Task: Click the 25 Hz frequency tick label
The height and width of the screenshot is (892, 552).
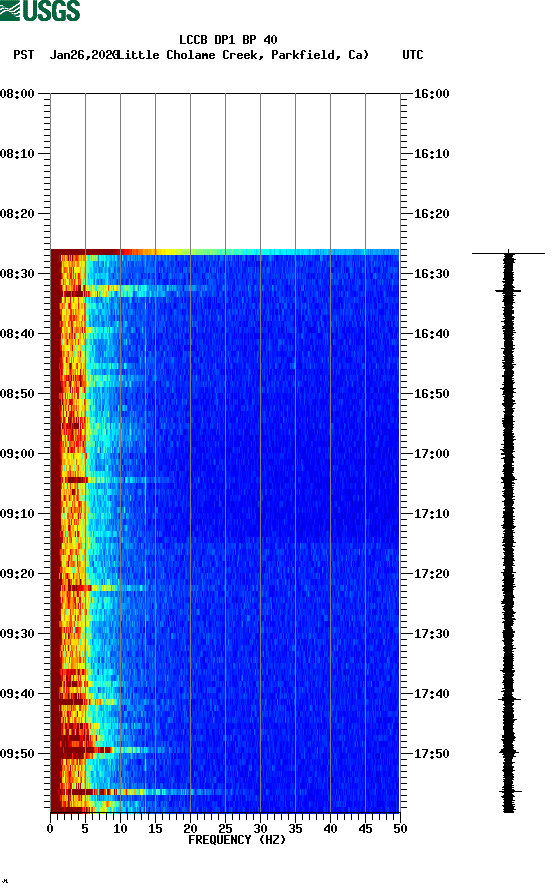Action: tap(225, 828)
